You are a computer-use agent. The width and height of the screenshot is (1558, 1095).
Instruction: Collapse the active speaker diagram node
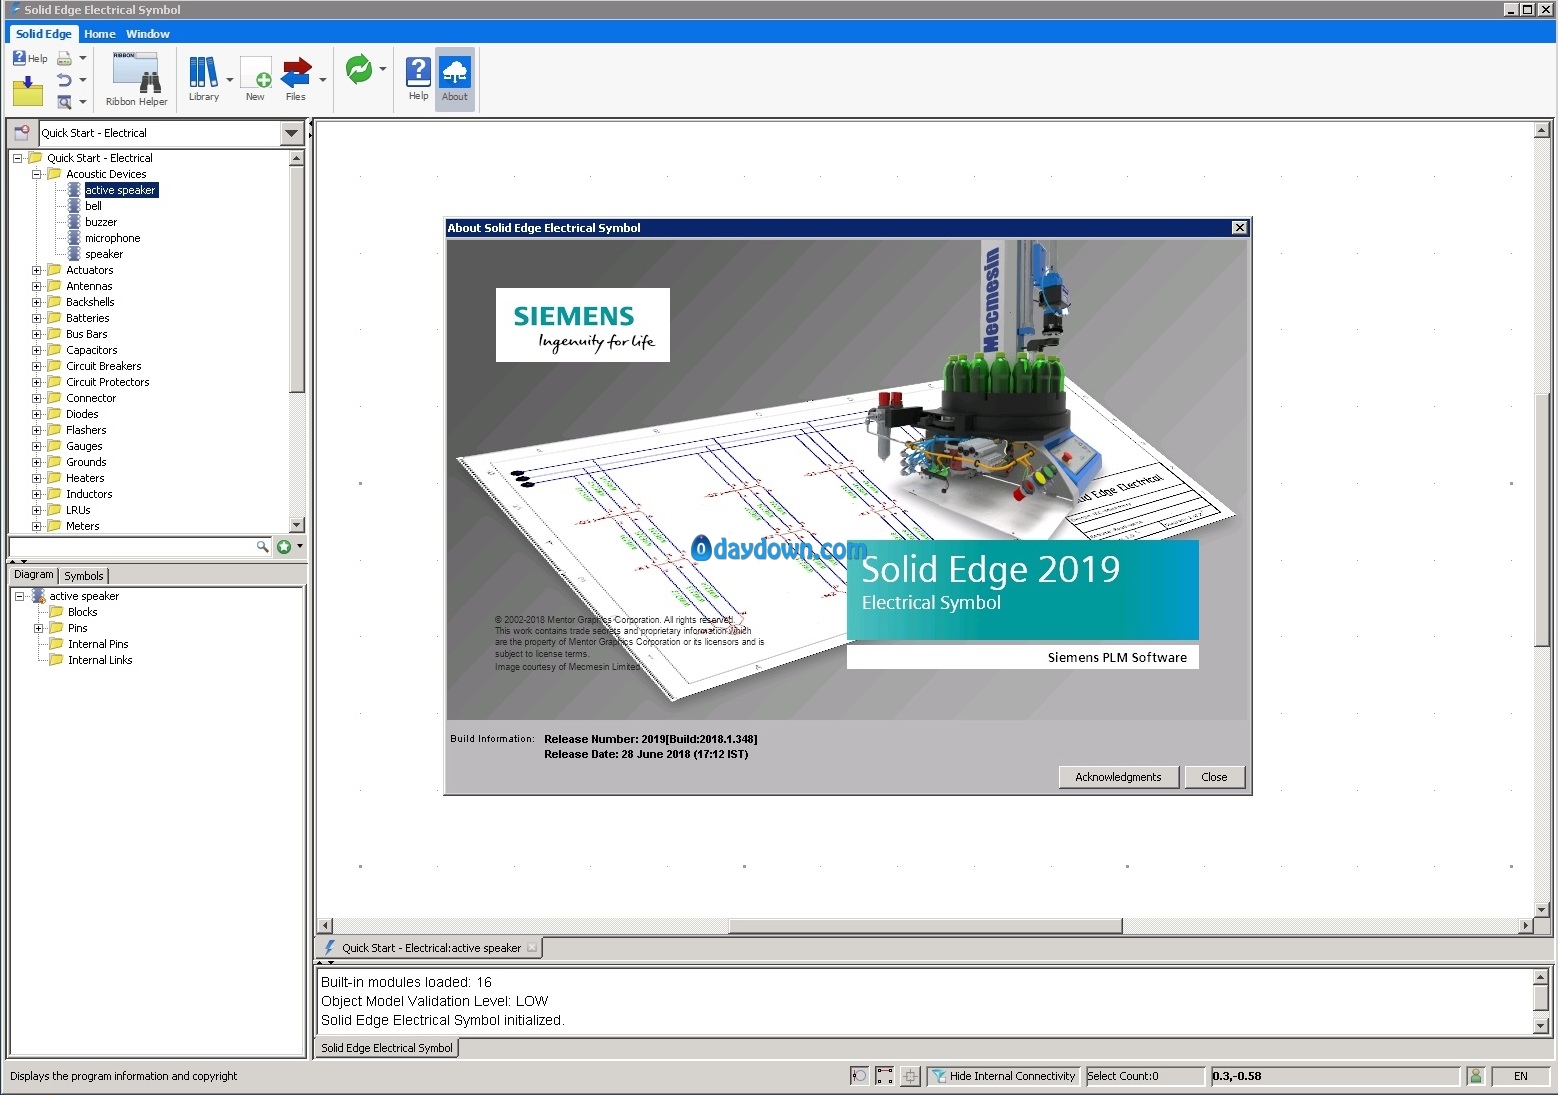(x=20, y=596)
